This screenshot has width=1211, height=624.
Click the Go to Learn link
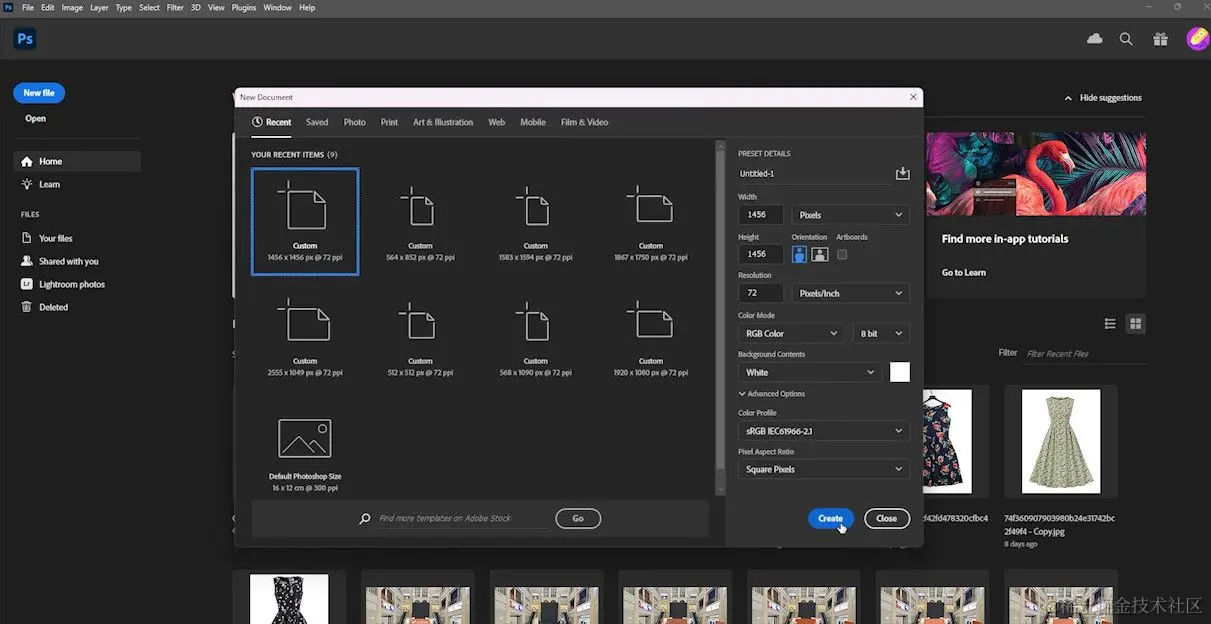[x=963, y=272]
